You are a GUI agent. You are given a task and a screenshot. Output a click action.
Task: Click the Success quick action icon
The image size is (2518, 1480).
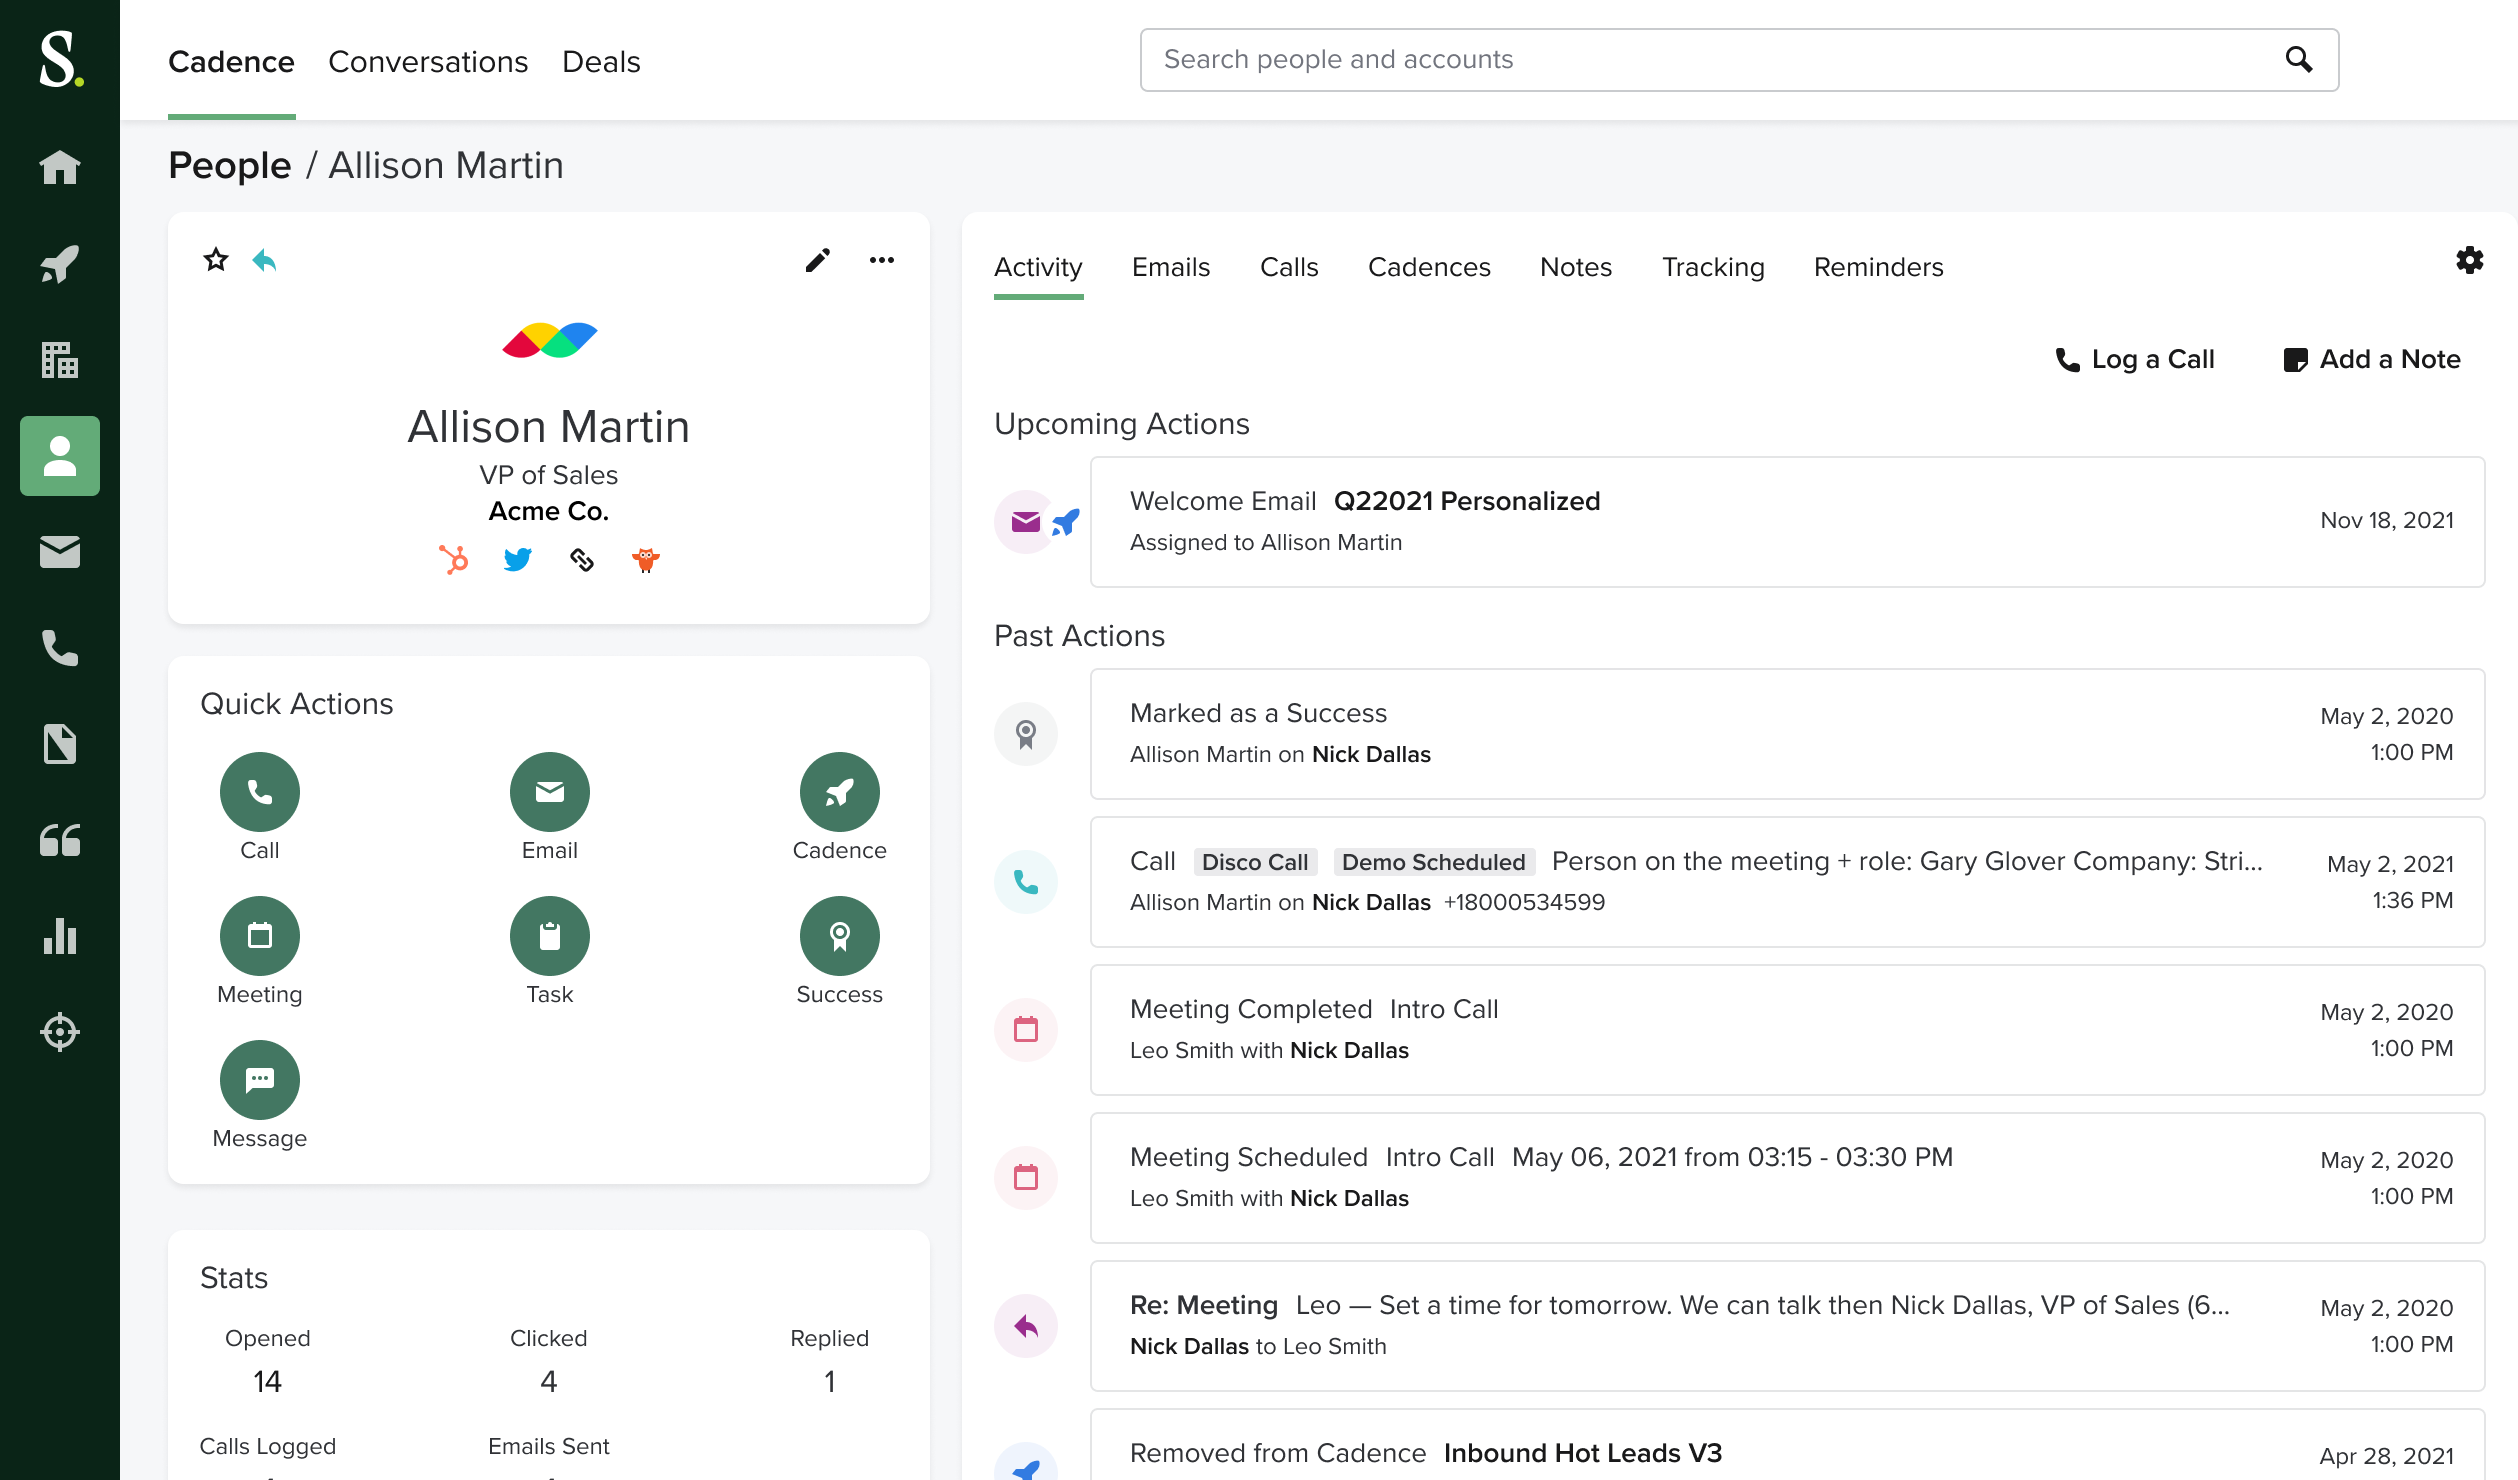click(837, 936)
